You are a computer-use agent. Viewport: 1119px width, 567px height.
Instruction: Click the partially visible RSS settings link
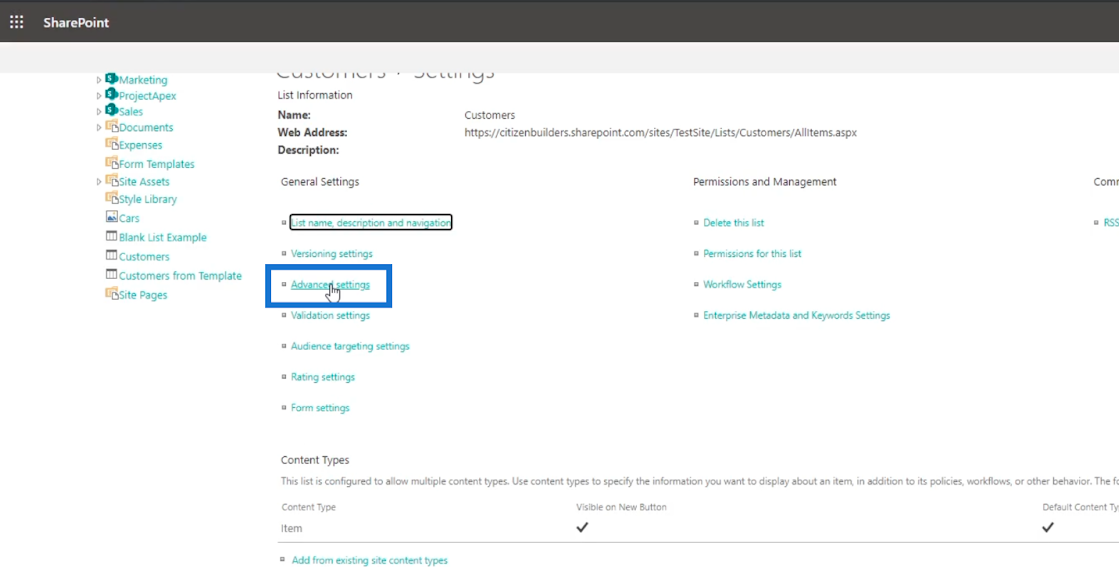[x=1111, y=223]
